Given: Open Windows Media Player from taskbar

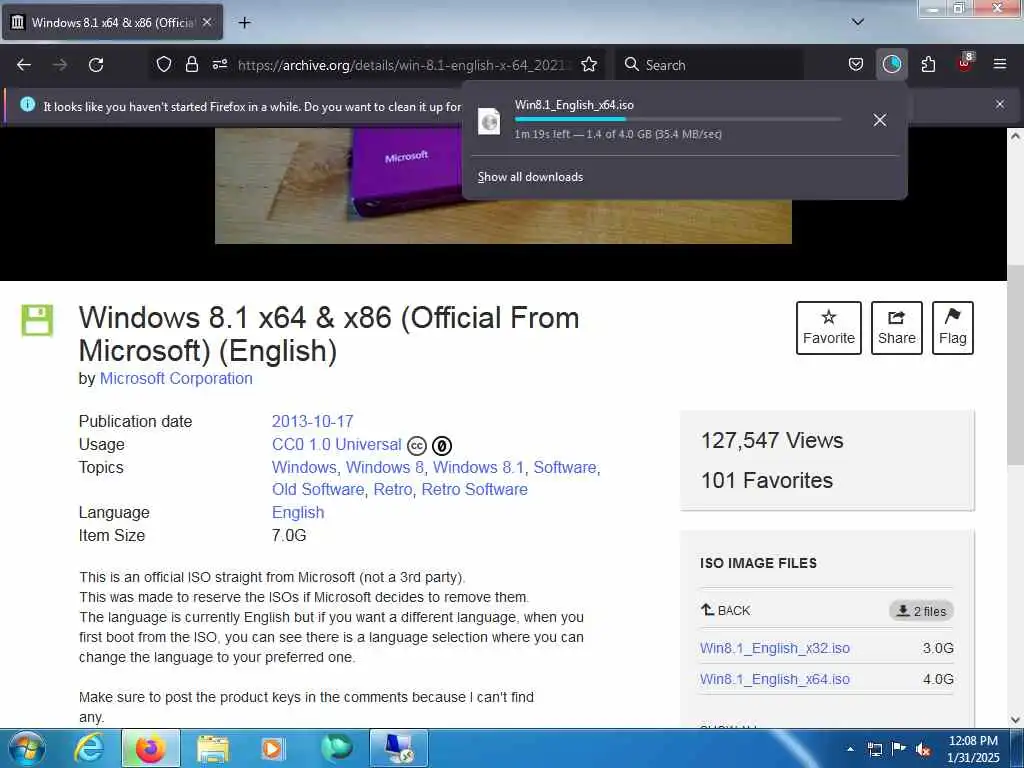Looking at the screenshot, I should (272, 748).
